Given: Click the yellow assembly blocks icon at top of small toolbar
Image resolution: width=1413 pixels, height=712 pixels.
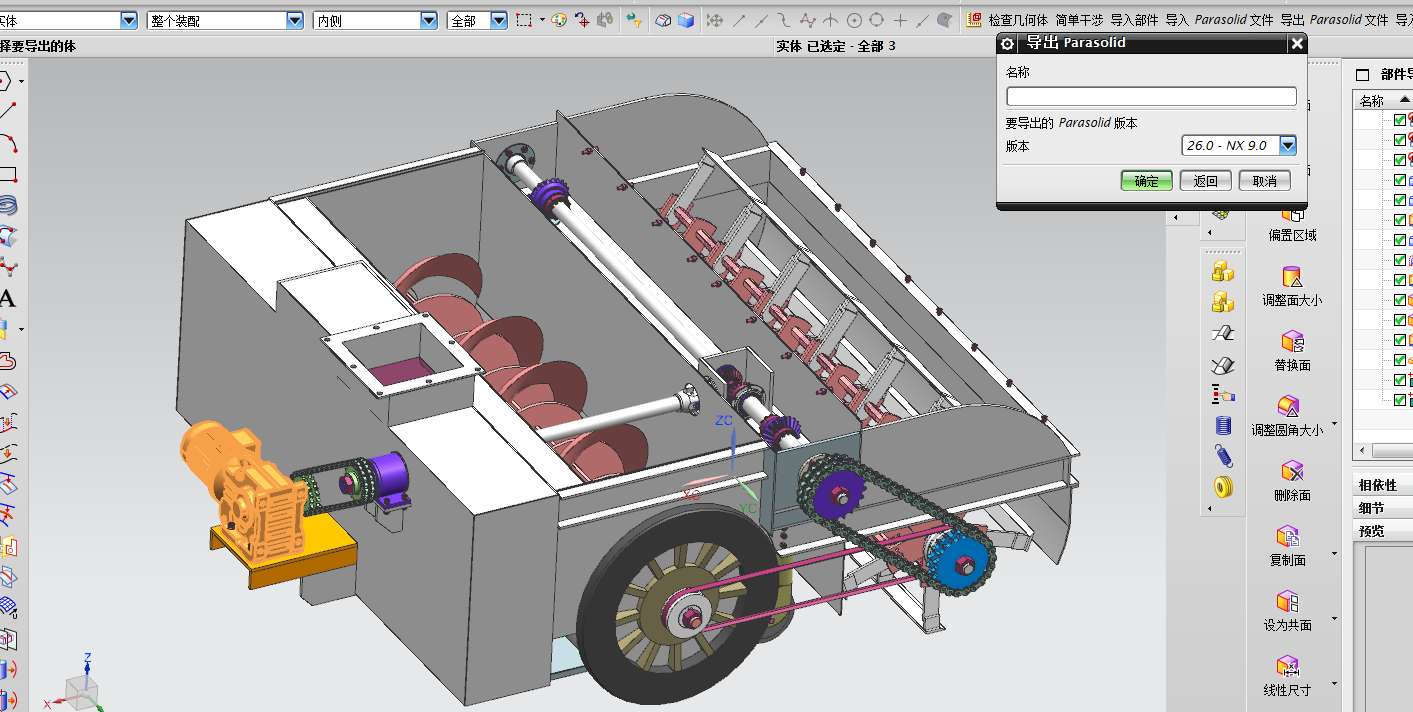Looking at the screenshot, I should [x=1222, y=271].
